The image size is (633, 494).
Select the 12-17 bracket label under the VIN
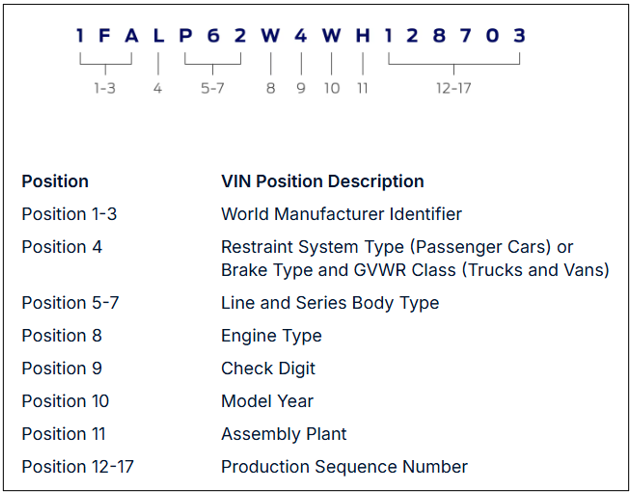453,88
